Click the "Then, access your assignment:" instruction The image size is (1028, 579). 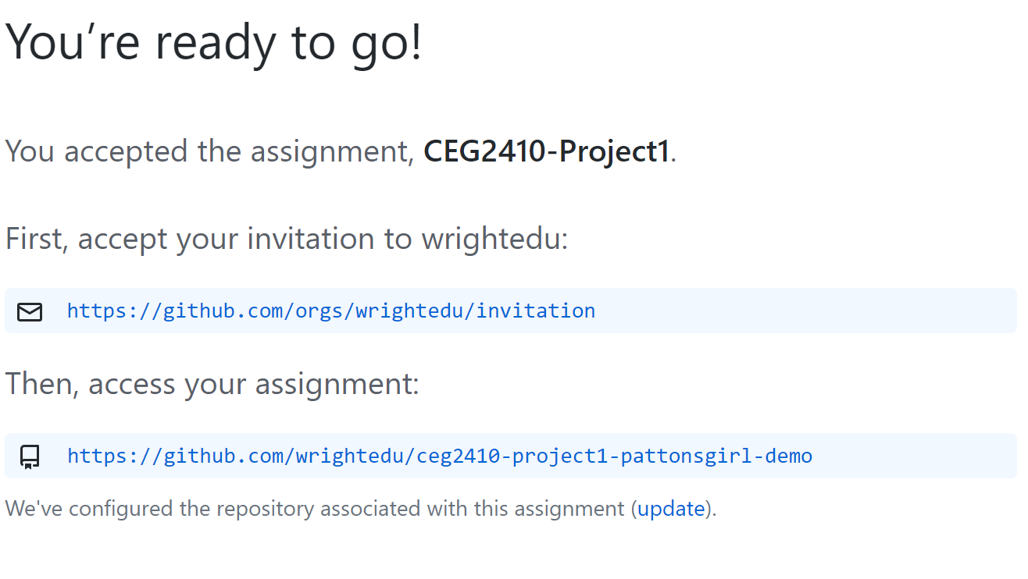tap(212, 384)
